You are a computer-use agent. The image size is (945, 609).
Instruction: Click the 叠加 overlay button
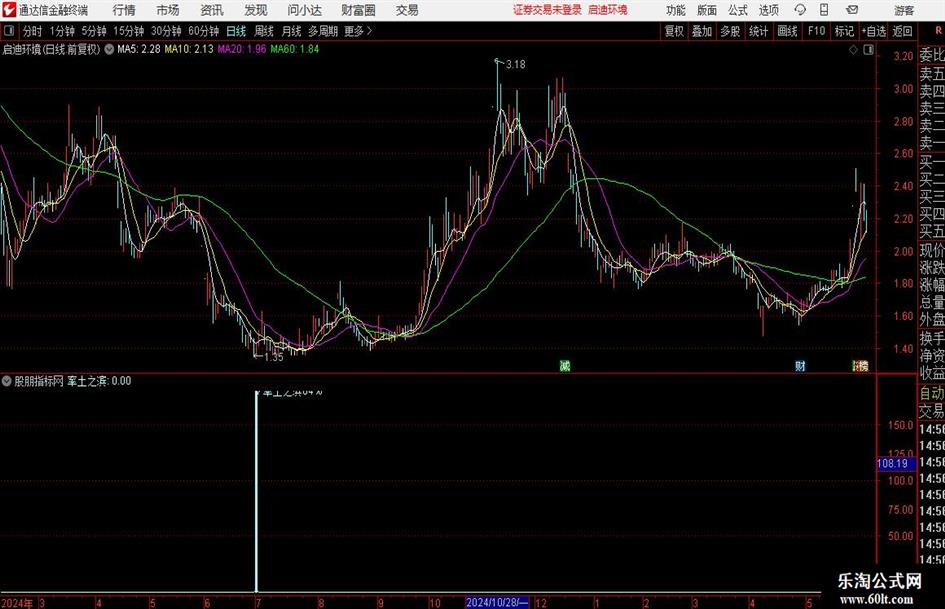702,31
